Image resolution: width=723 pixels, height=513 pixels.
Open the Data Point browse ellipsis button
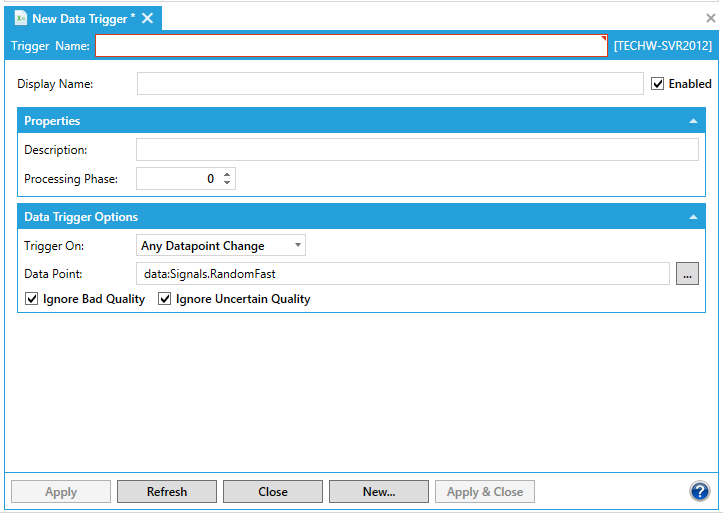tap(687, 274)
